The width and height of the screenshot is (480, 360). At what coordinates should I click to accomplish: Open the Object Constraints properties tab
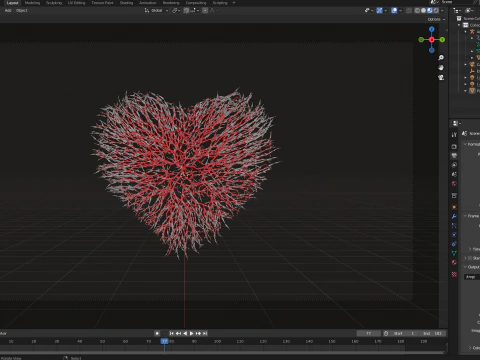[454, 244]
